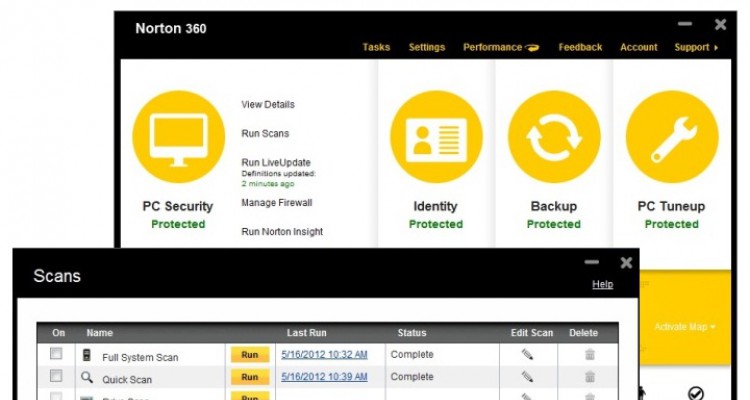Click the delete trash icon for Full System Scan
Image resolution: width=750 pixels, height=400 pixels.
click(x=590, y=354)
